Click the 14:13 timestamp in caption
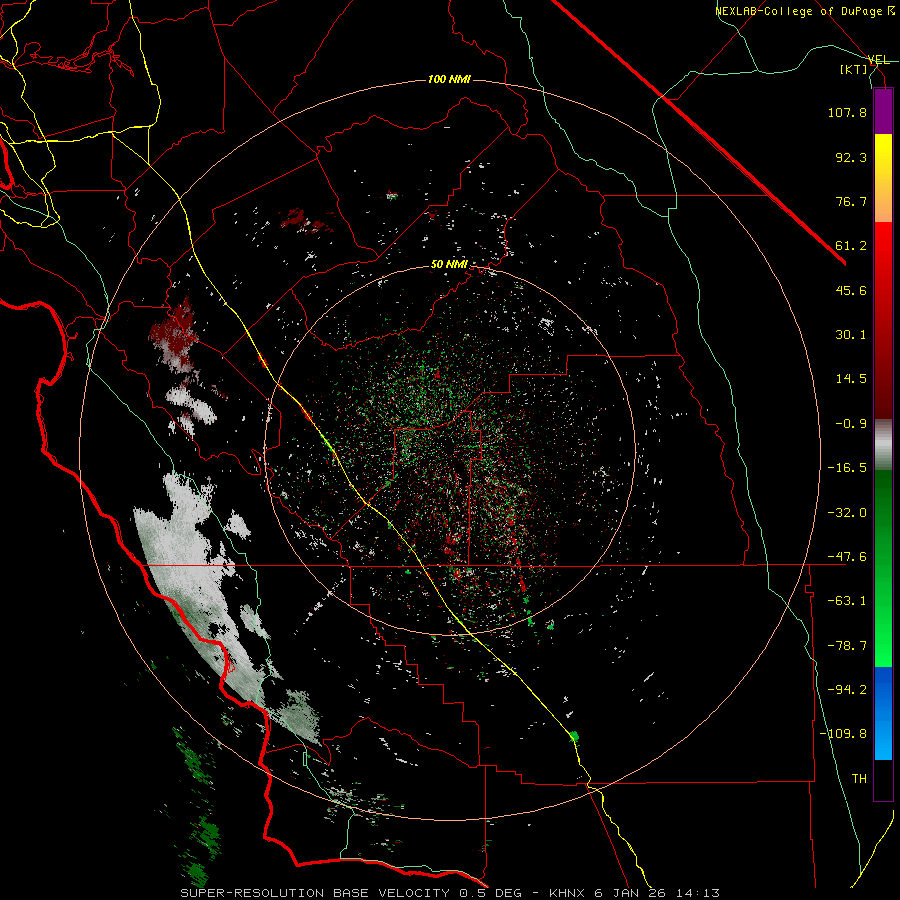Viewport: 900px width, 900px height. [697, 893]
